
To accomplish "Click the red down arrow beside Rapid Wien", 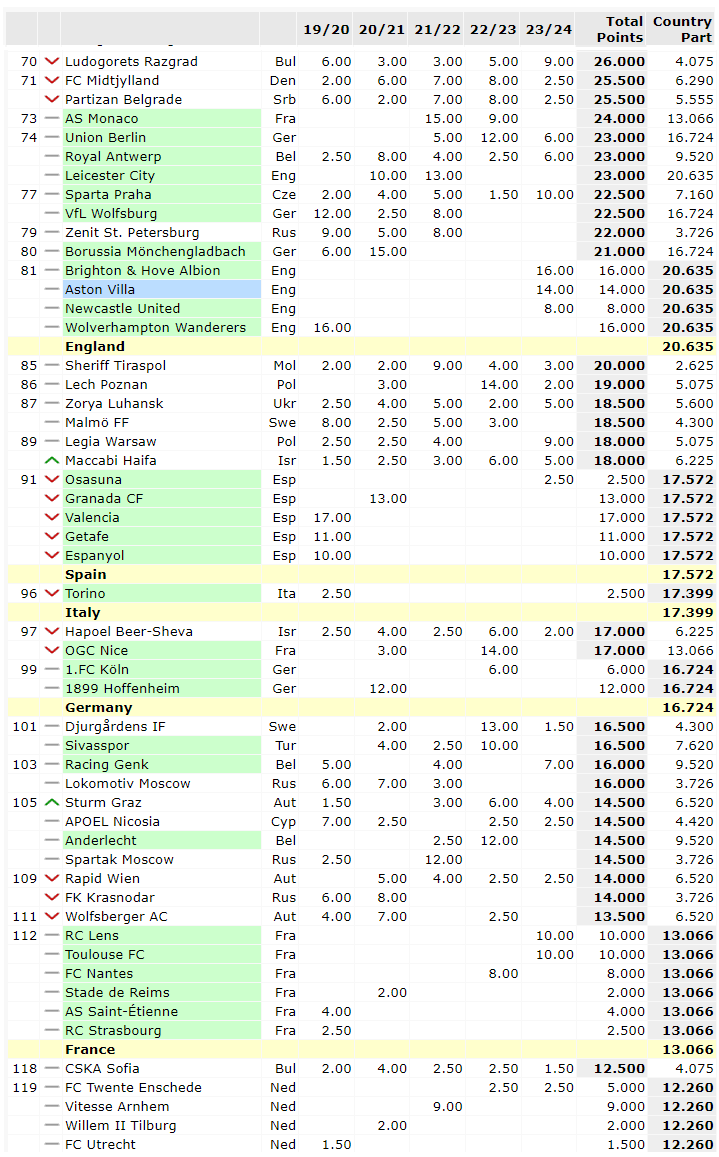I will (52, 878).
